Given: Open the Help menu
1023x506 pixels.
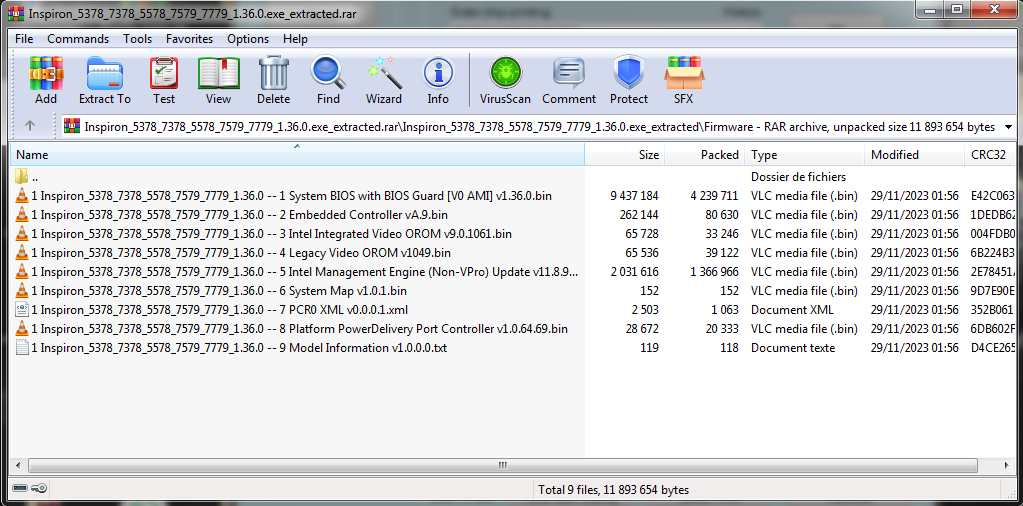Looking at the screenshot, I should 295,39.
